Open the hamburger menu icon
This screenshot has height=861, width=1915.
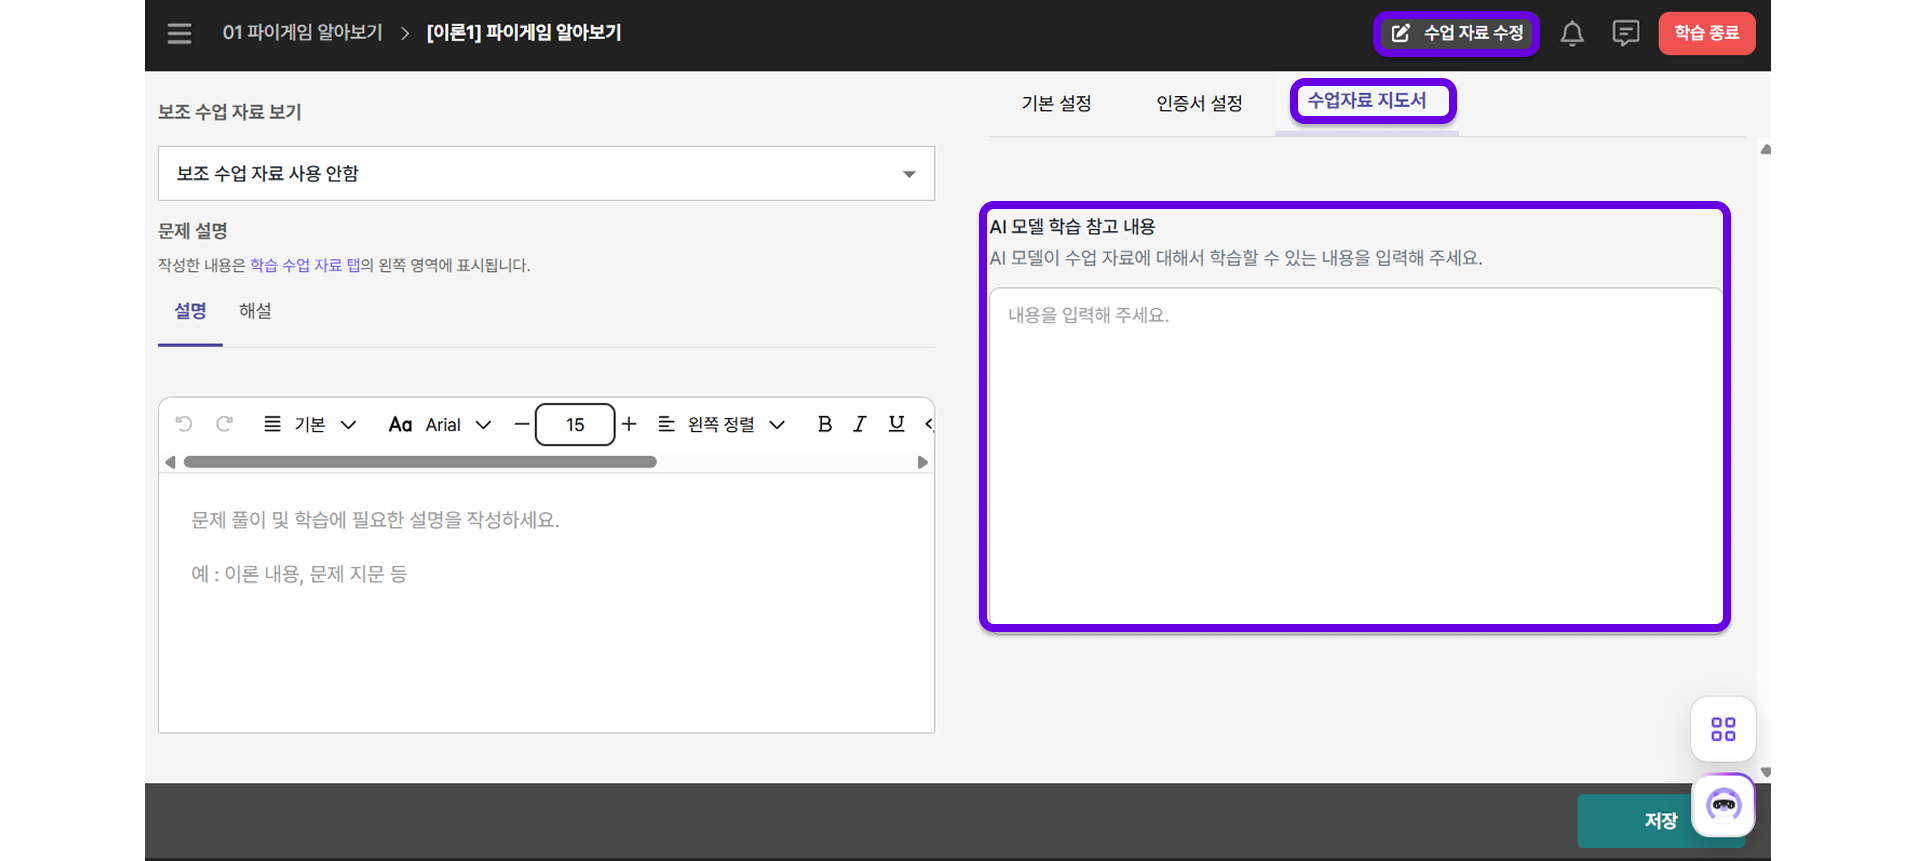coord(179,34)
